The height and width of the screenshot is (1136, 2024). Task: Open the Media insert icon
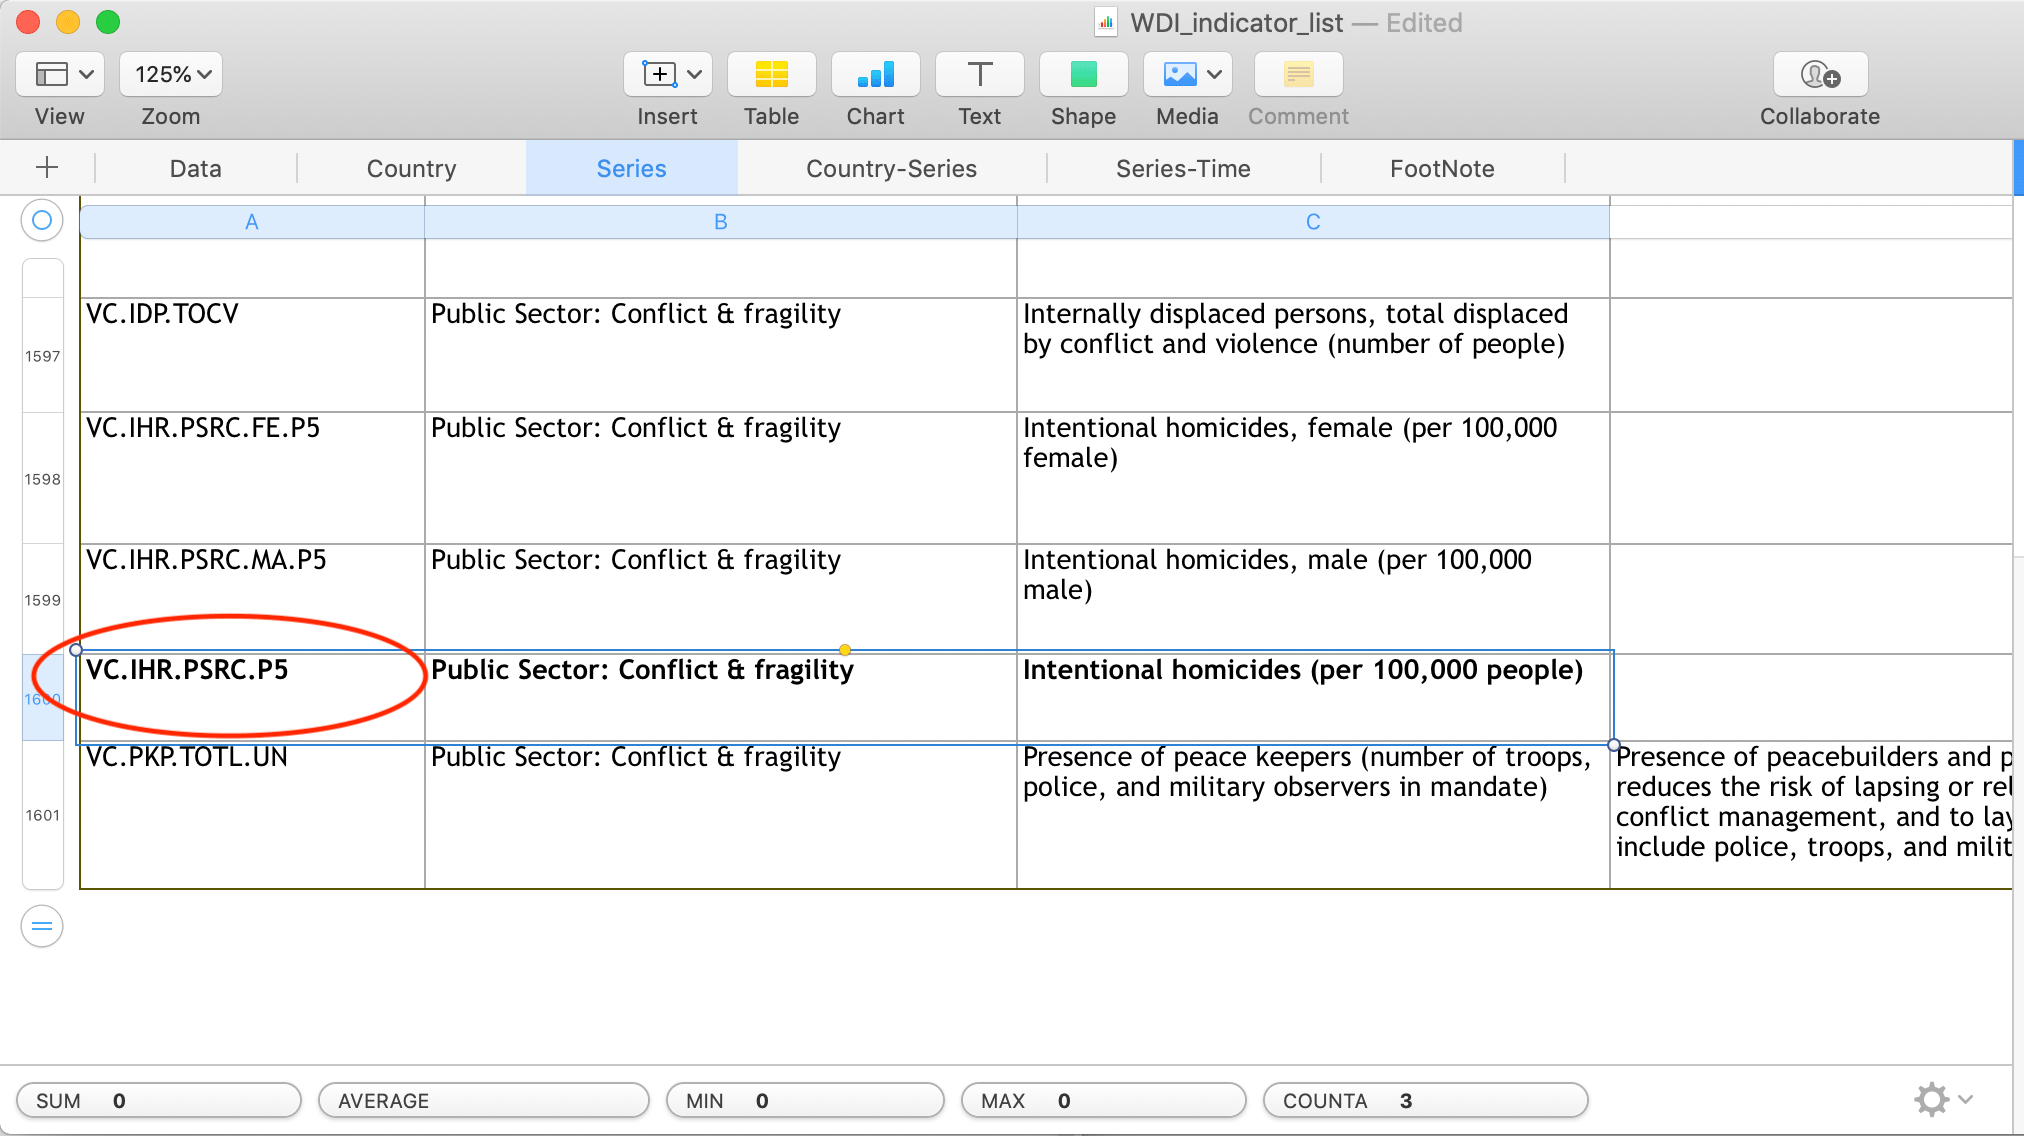click(x=1180, y=75)
